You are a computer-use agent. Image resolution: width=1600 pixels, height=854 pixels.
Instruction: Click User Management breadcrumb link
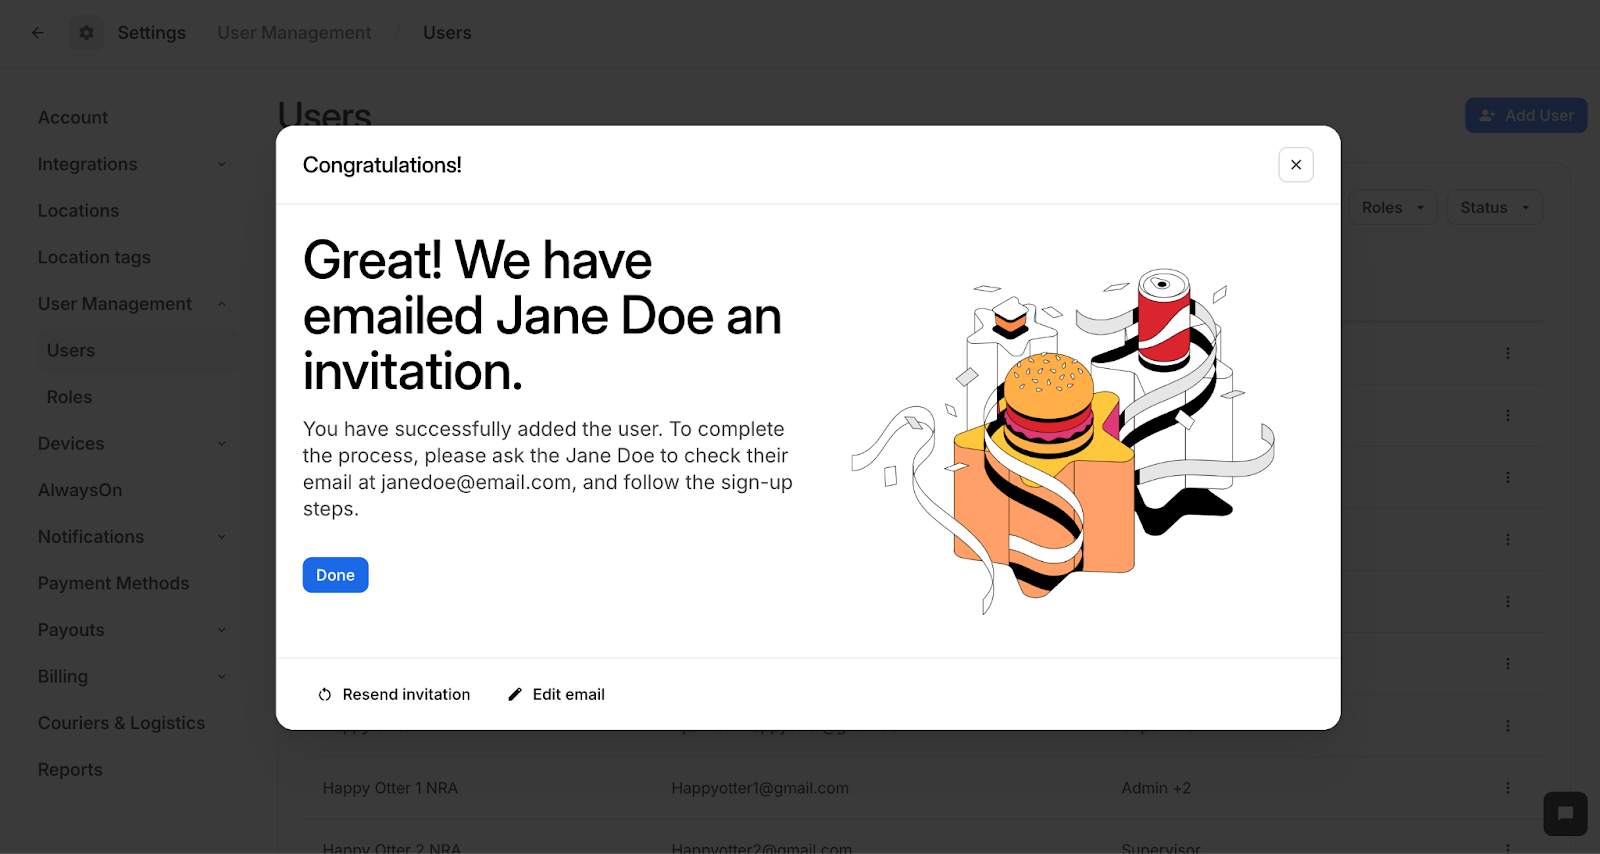coord(294,33)
